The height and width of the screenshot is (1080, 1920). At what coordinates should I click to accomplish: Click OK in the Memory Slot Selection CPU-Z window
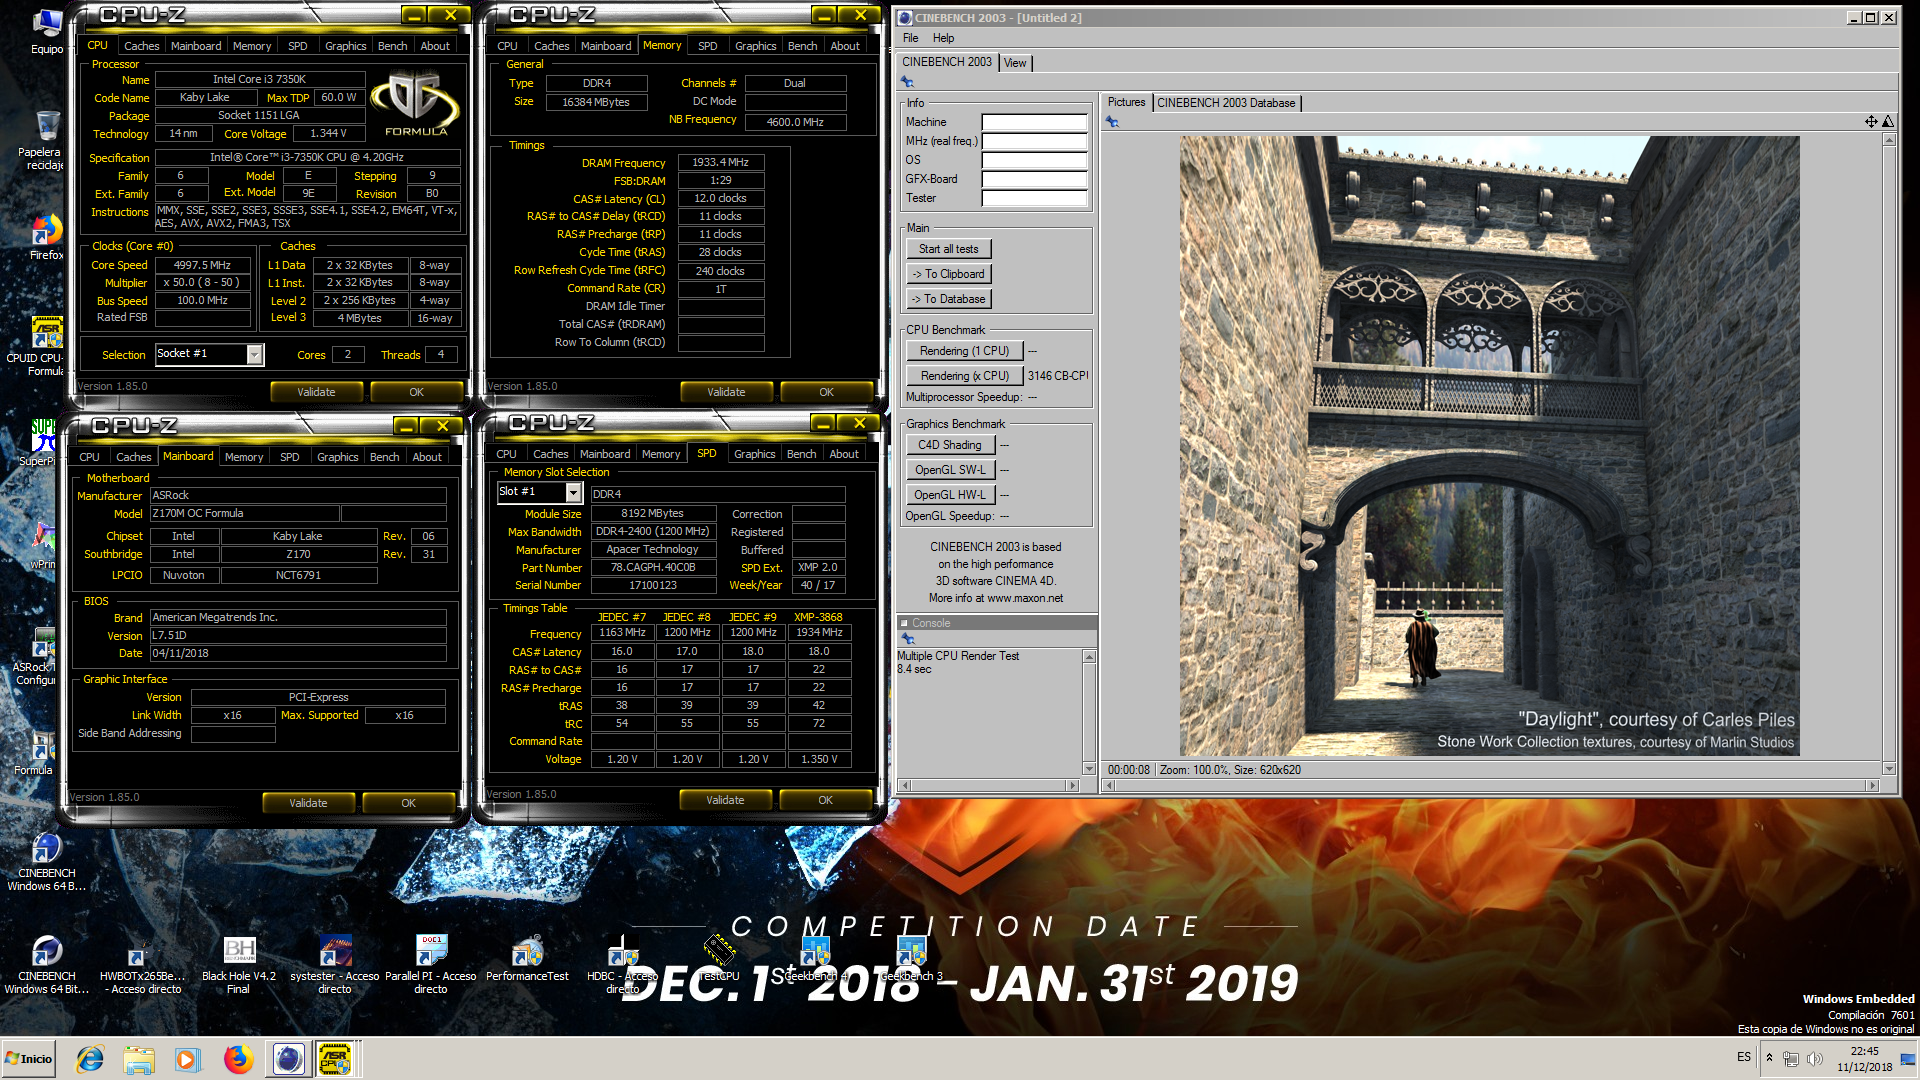coord(825,800)
